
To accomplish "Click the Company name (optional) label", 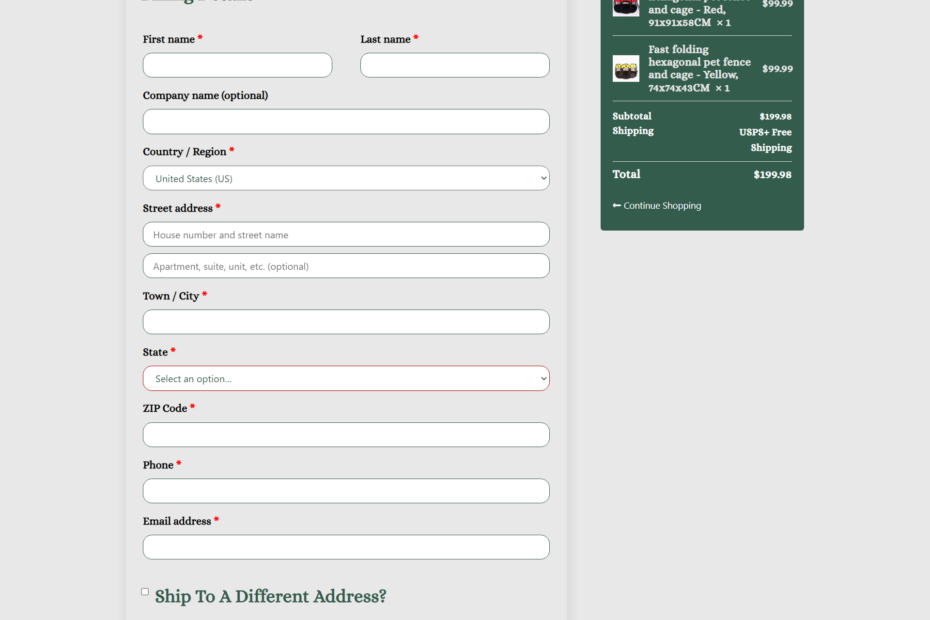I will [205, 96].
